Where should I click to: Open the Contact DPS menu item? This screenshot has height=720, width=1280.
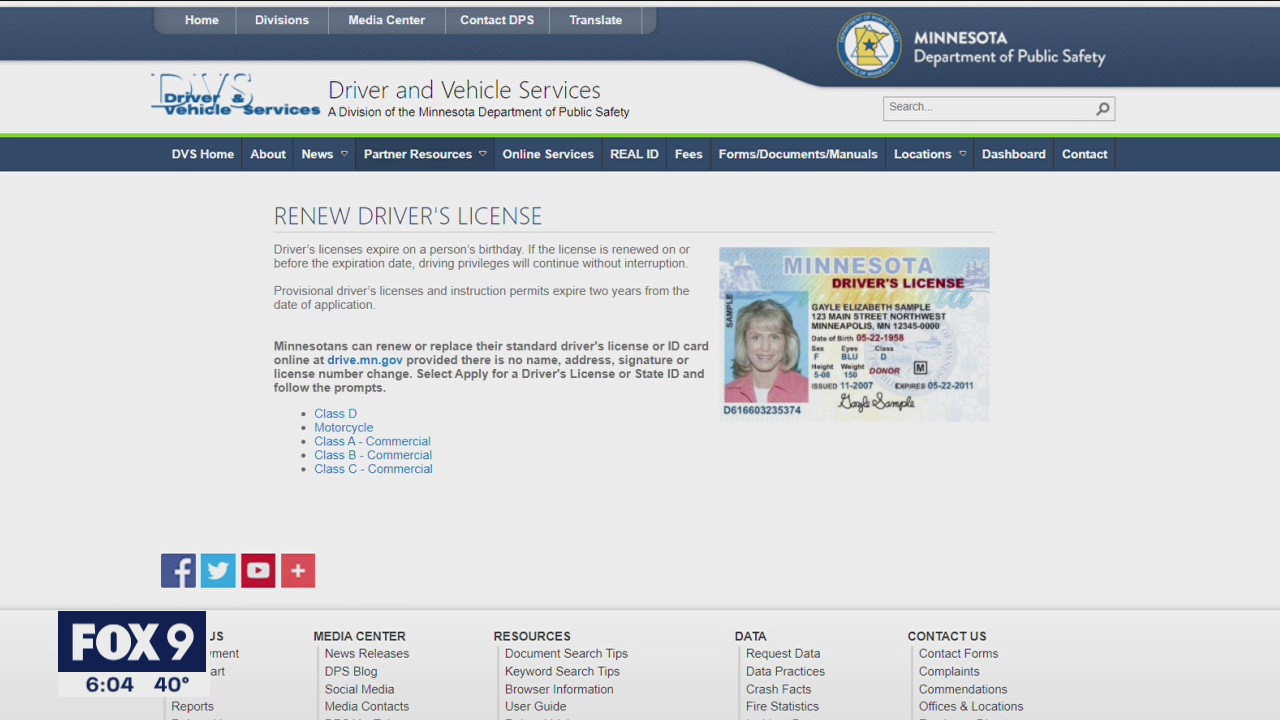[497, 20]
